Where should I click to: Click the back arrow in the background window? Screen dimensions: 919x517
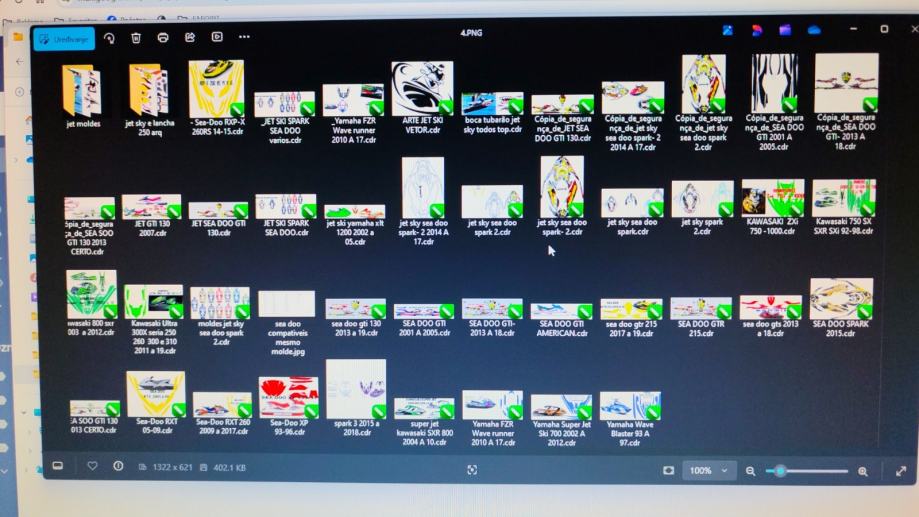coord(20,61)
